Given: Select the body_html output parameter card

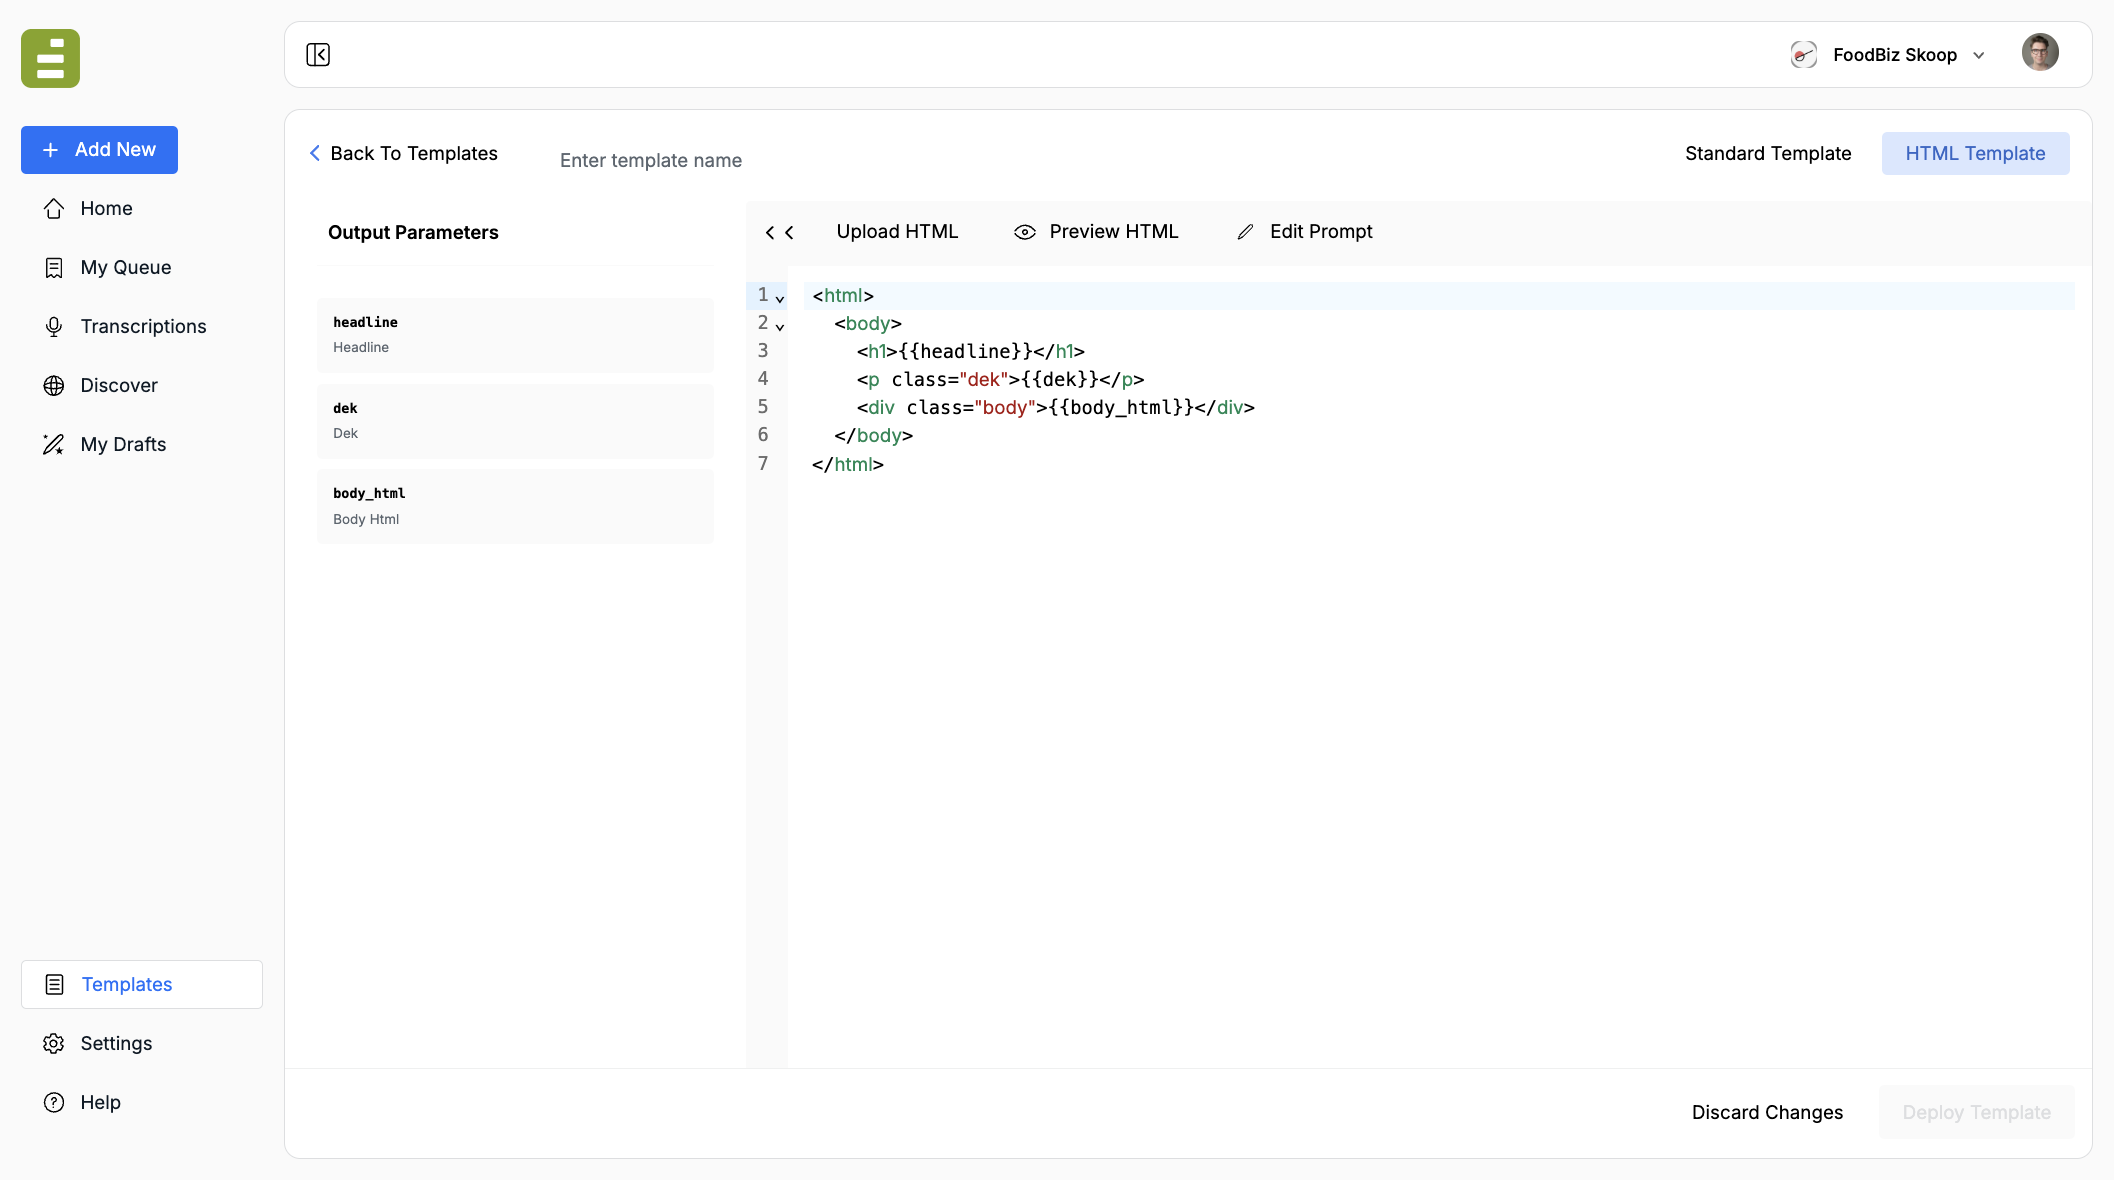Looking at the screenshot, I should tap(515, 507).
